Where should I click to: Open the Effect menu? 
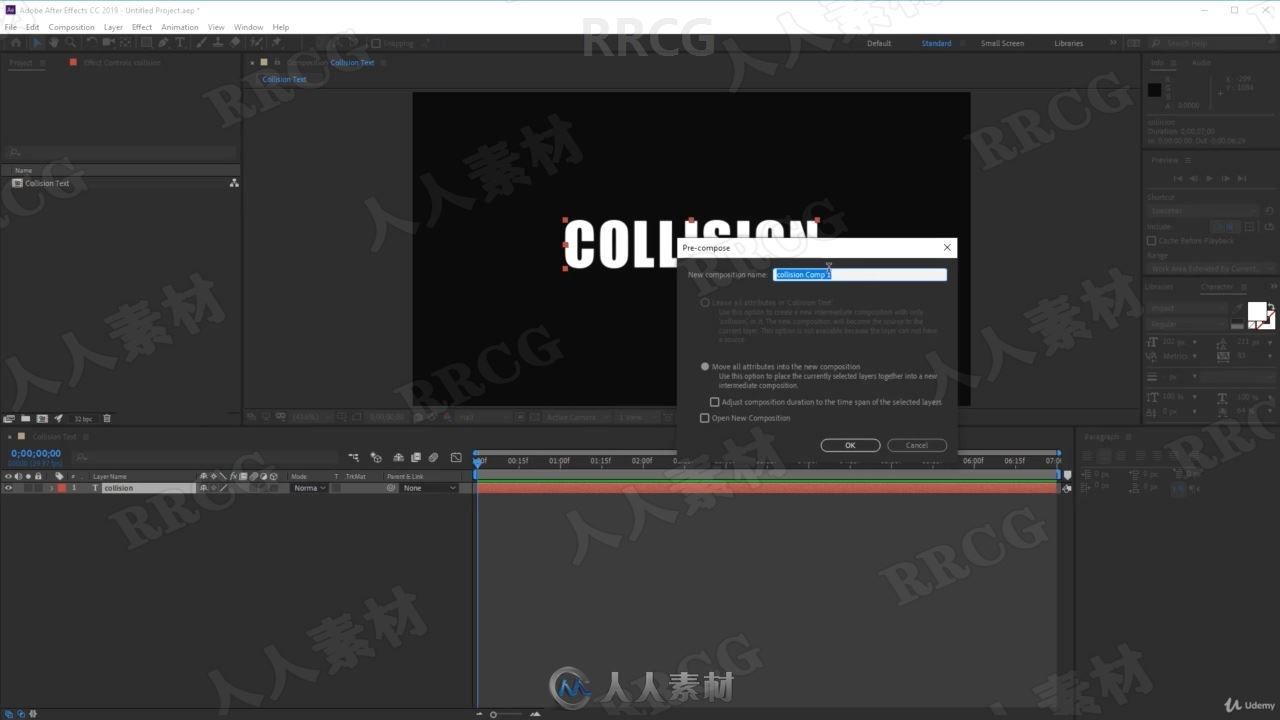click(x=142, y=27)
